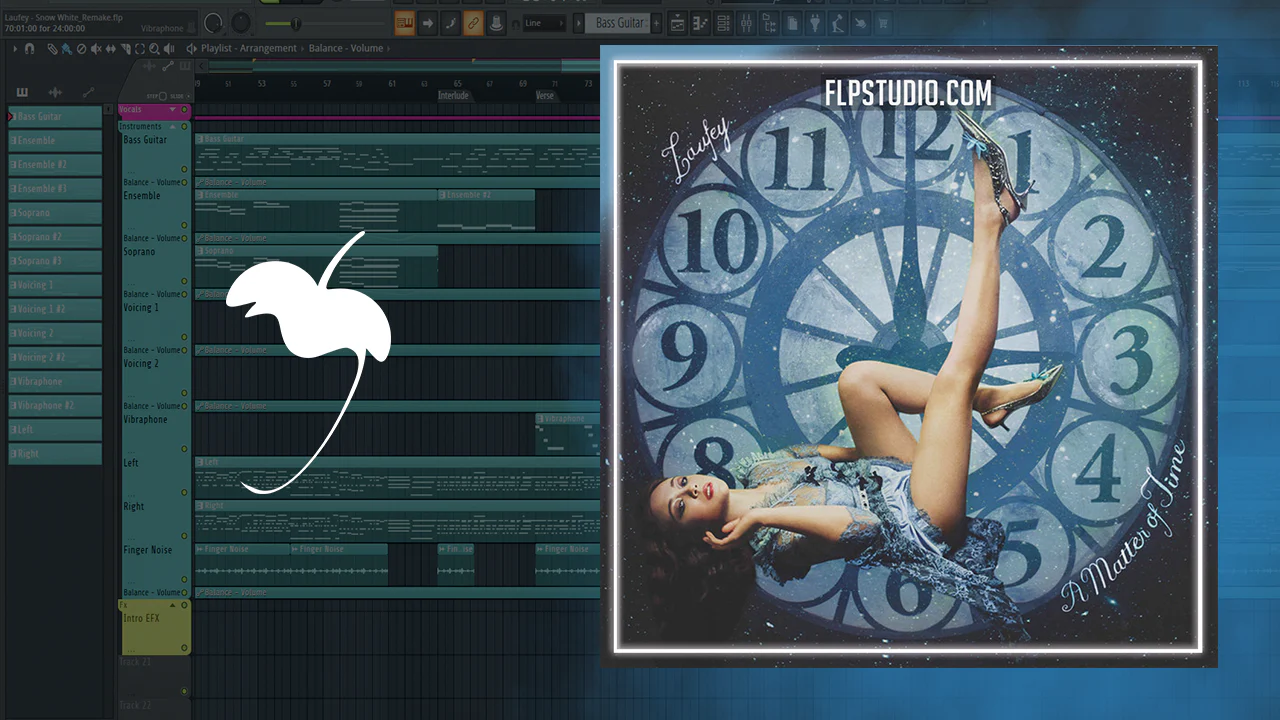Select the Draw pencil tool in playlist toolbar
This screenshot has width=1280, height=720.
click(x=51, y=48)
